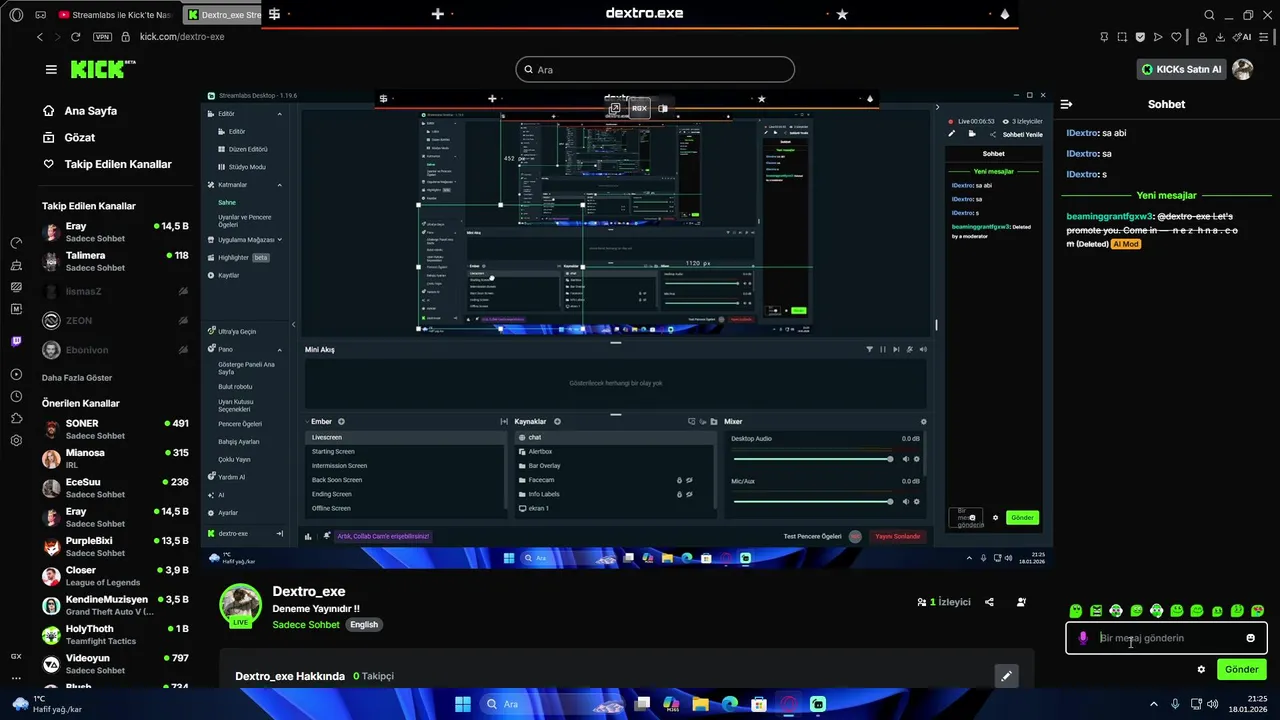
Task: Click the Ara search box on Kick
Action: 655,70
